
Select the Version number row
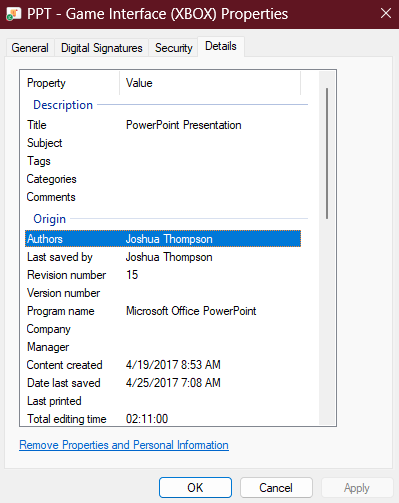tap(163, 293)
